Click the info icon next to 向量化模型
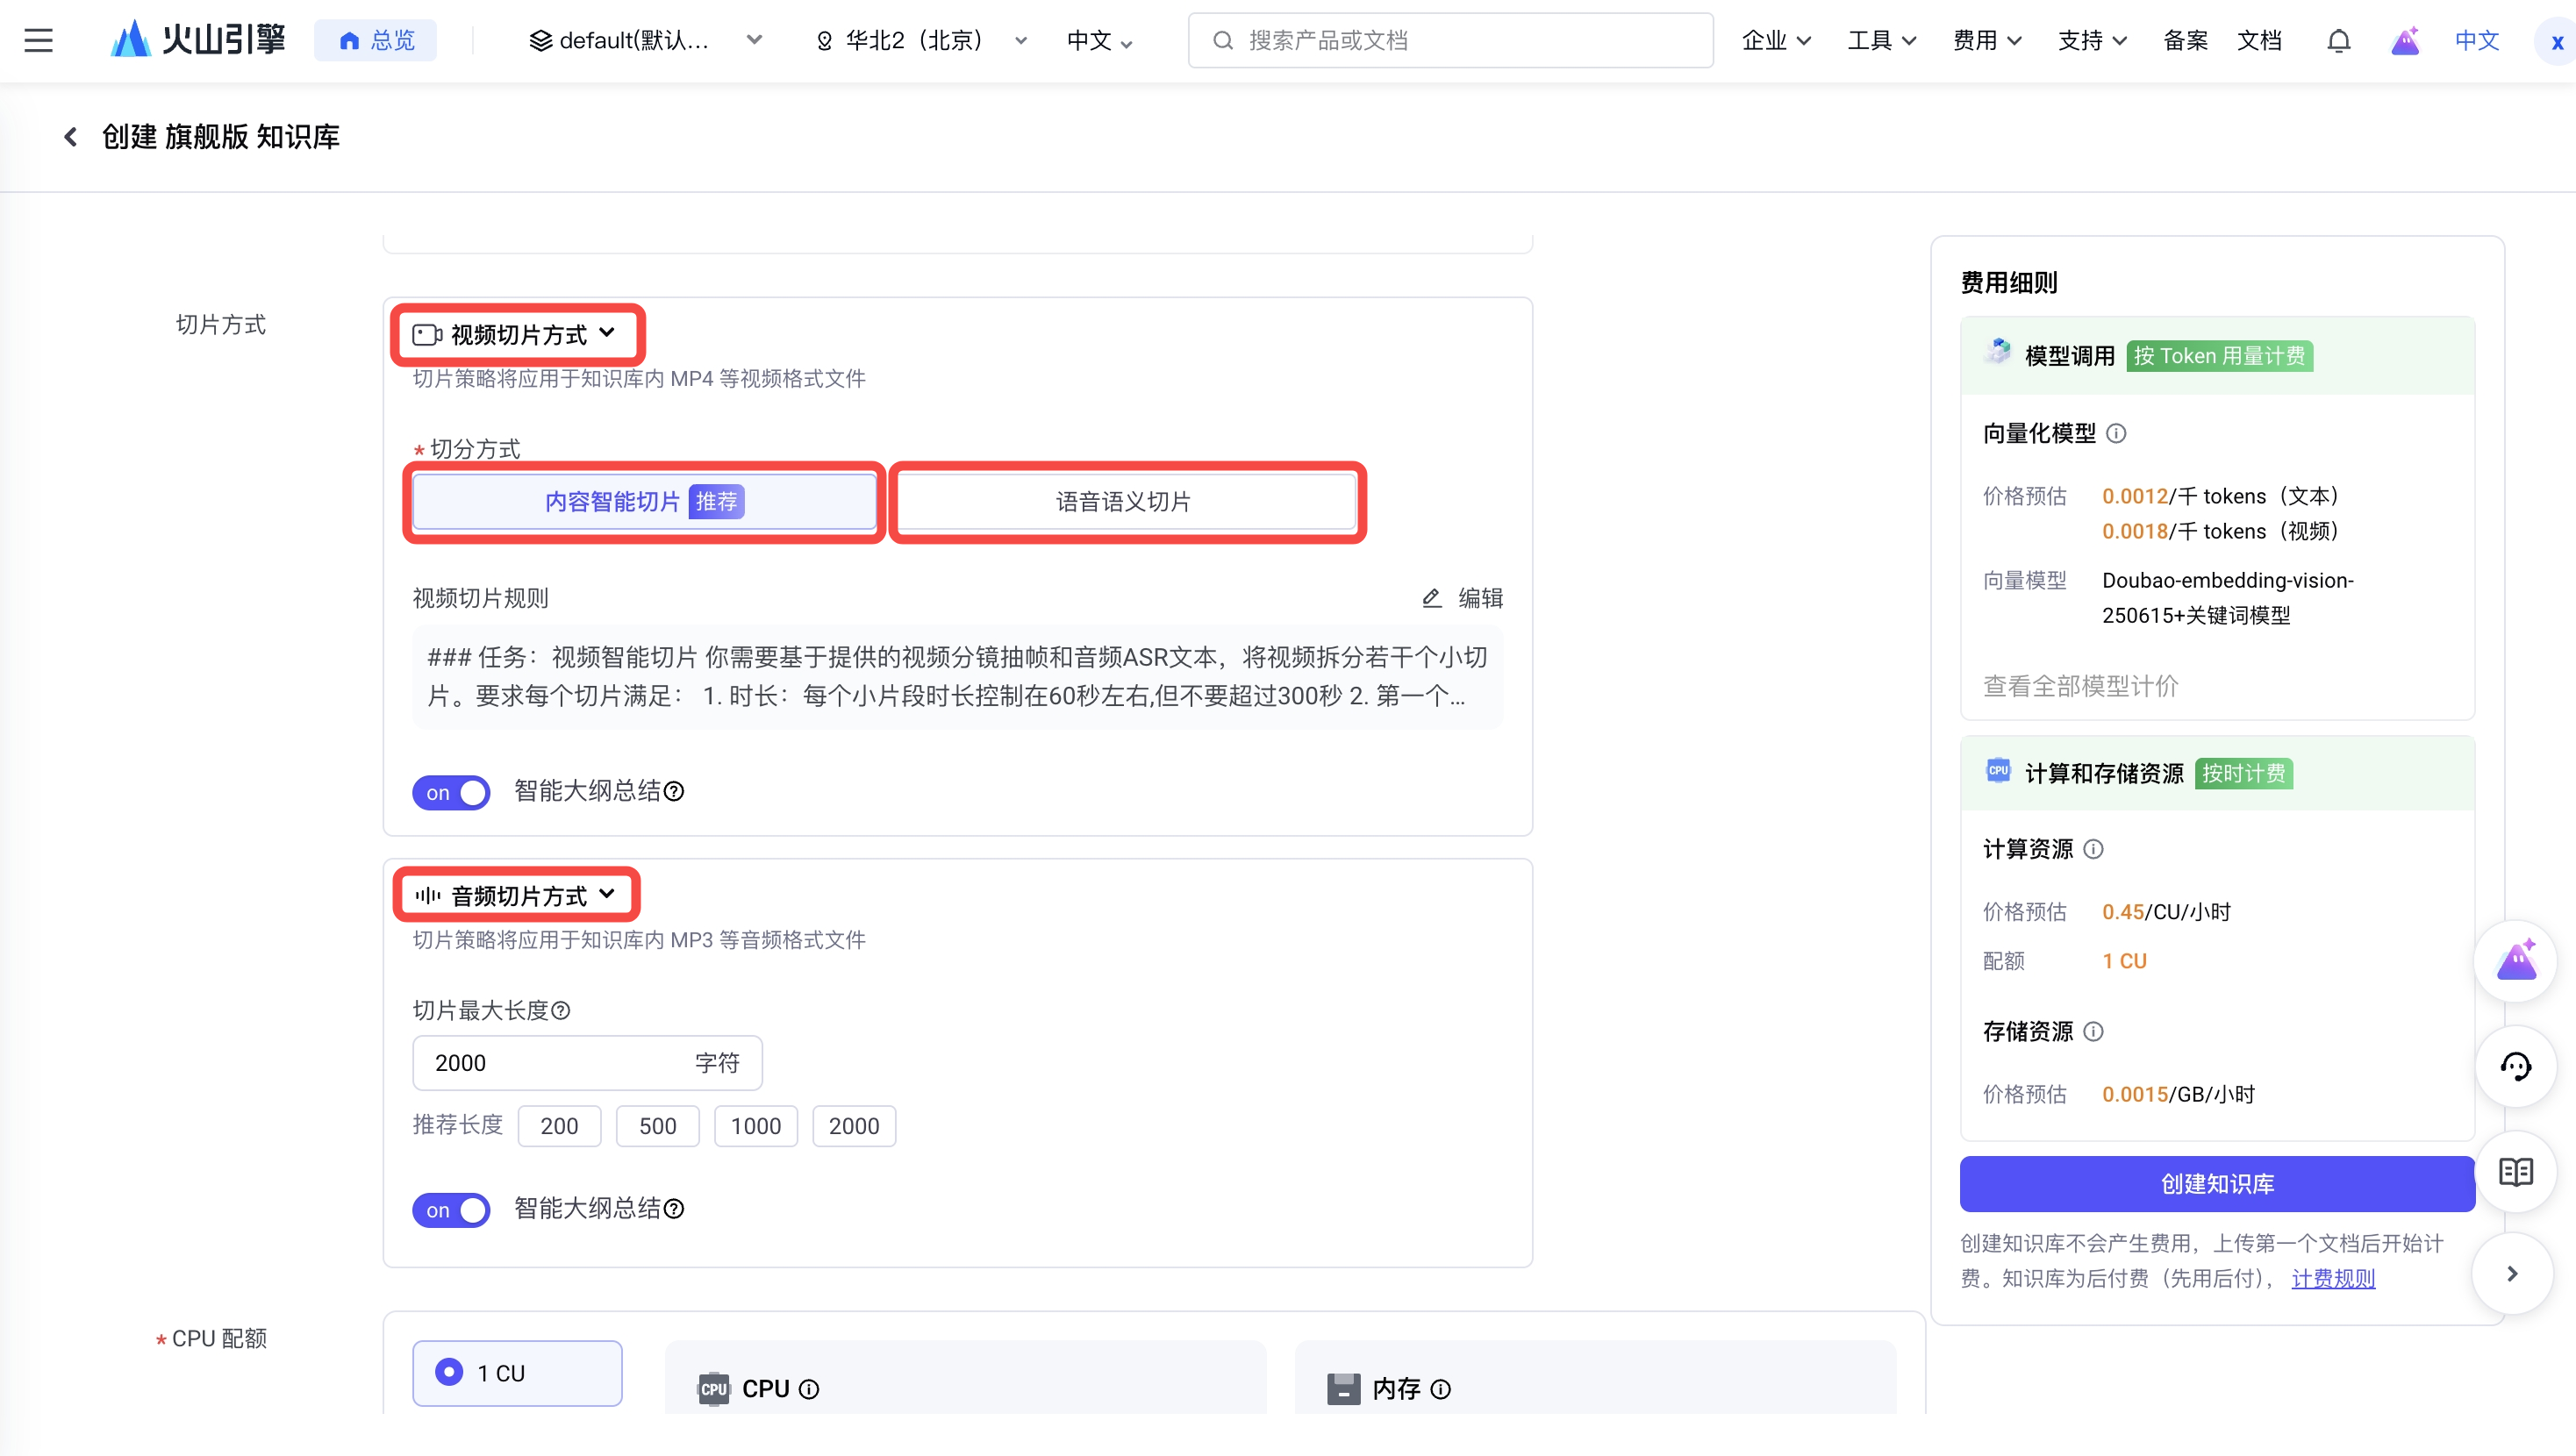 pyautogui.click(x=2116, y=433)
